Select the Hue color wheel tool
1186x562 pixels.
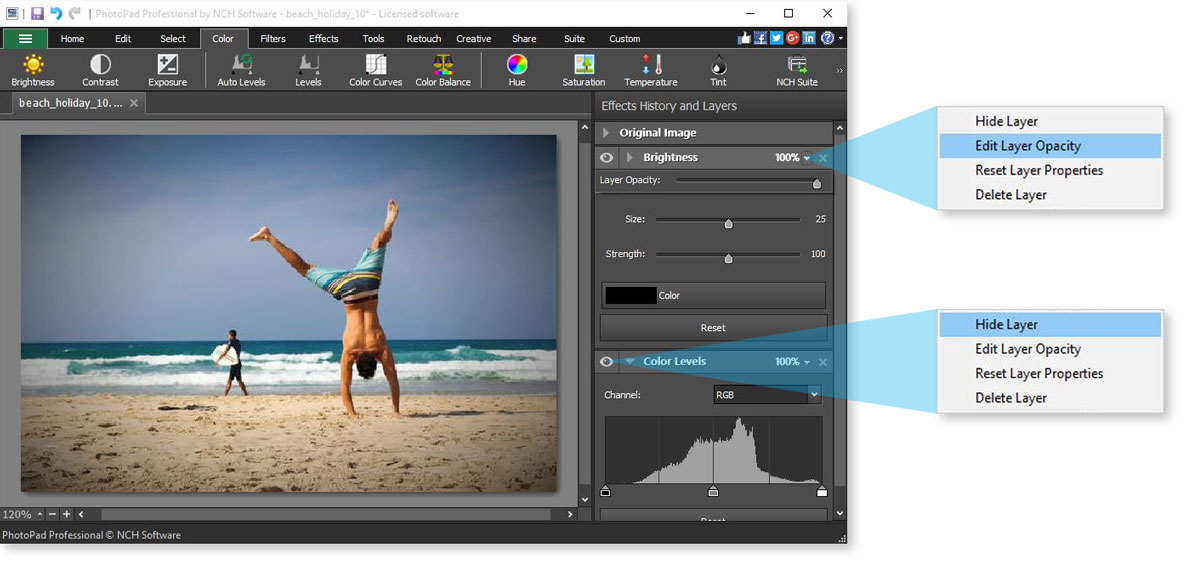pos(517,66)
